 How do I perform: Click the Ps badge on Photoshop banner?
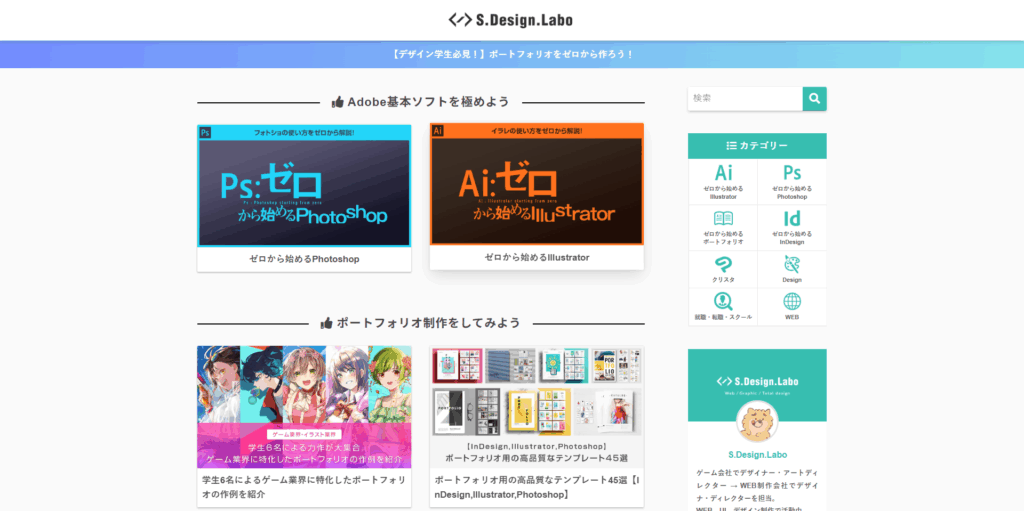click(x=205, y=133)
